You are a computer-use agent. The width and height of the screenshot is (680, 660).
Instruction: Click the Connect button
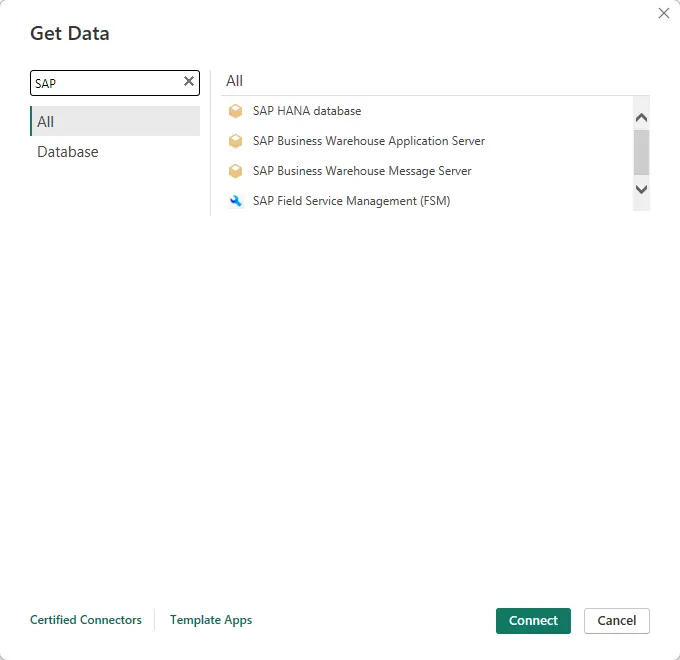533,621
